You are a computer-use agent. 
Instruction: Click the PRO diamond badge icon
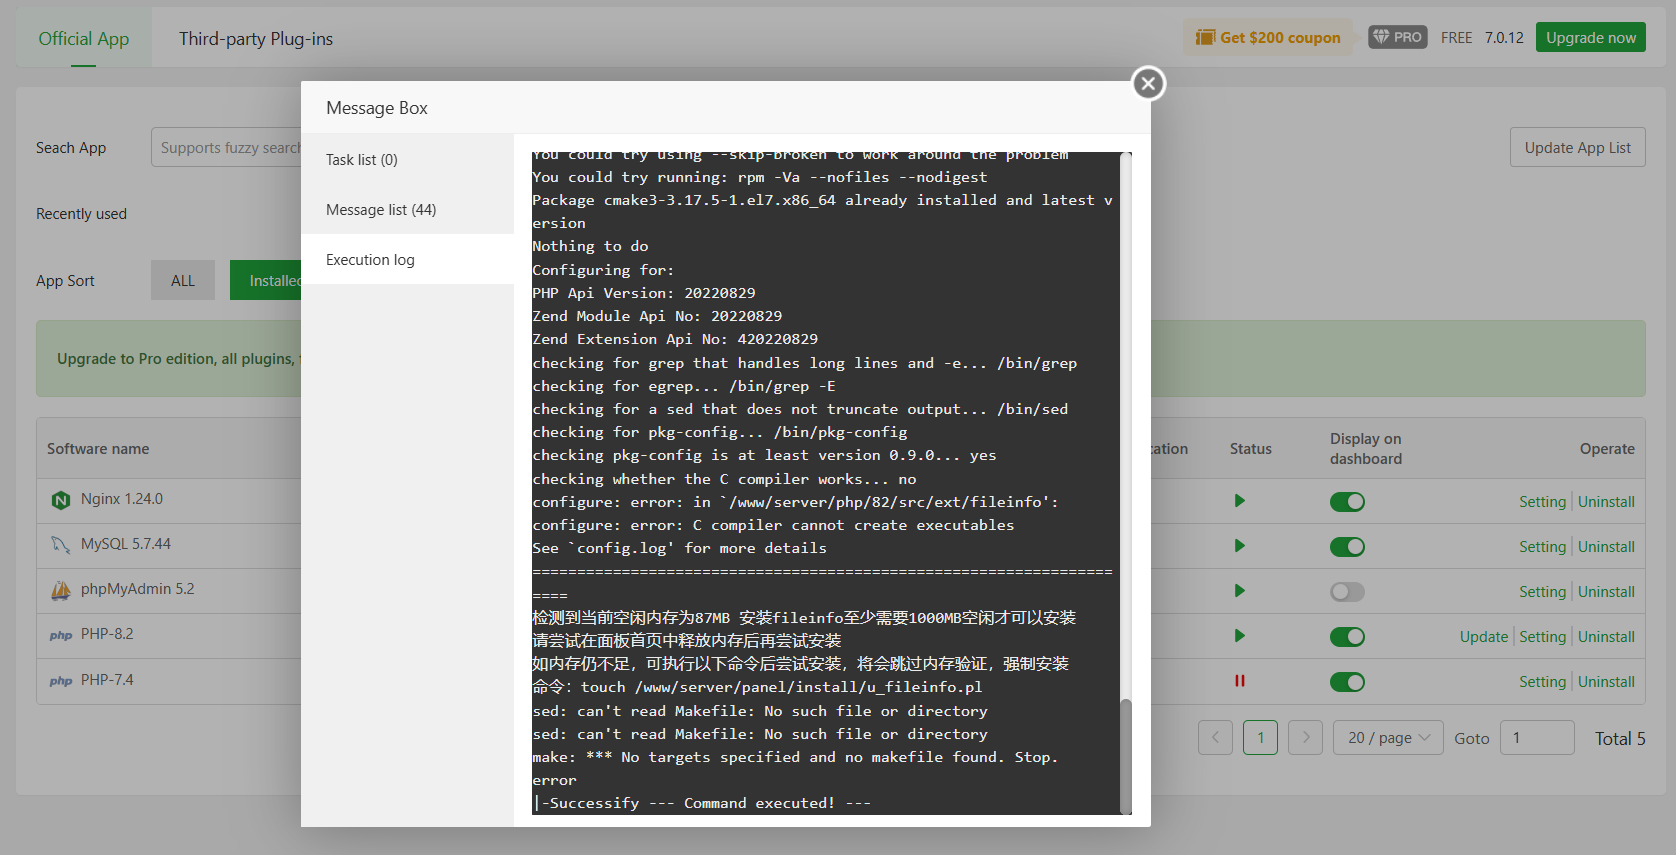click(1397, 37)
